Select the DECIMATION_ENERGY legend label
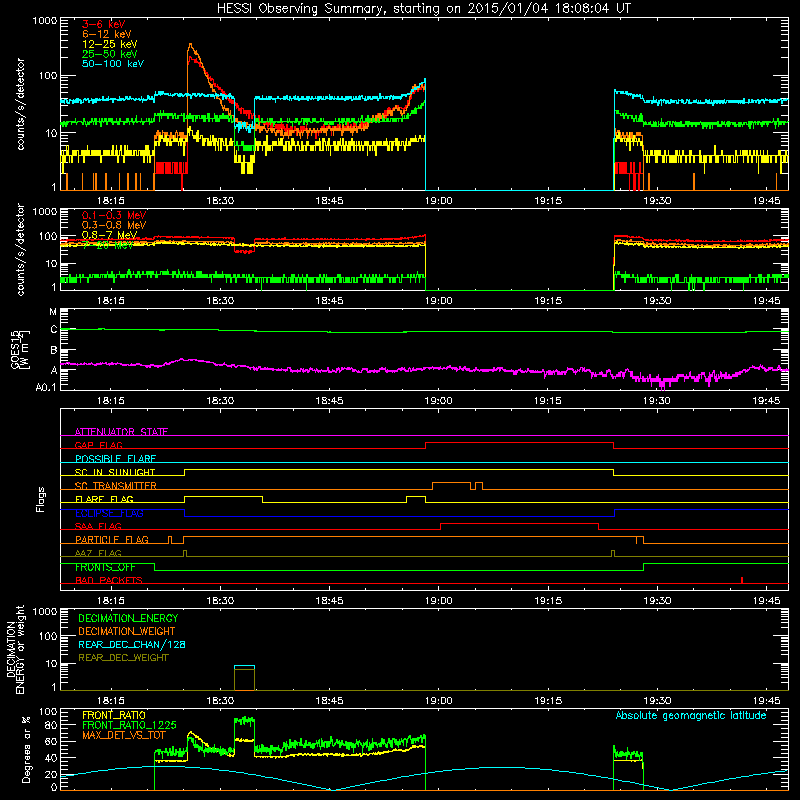The height and width of the screenshot is (800, 800). (128, 618)
